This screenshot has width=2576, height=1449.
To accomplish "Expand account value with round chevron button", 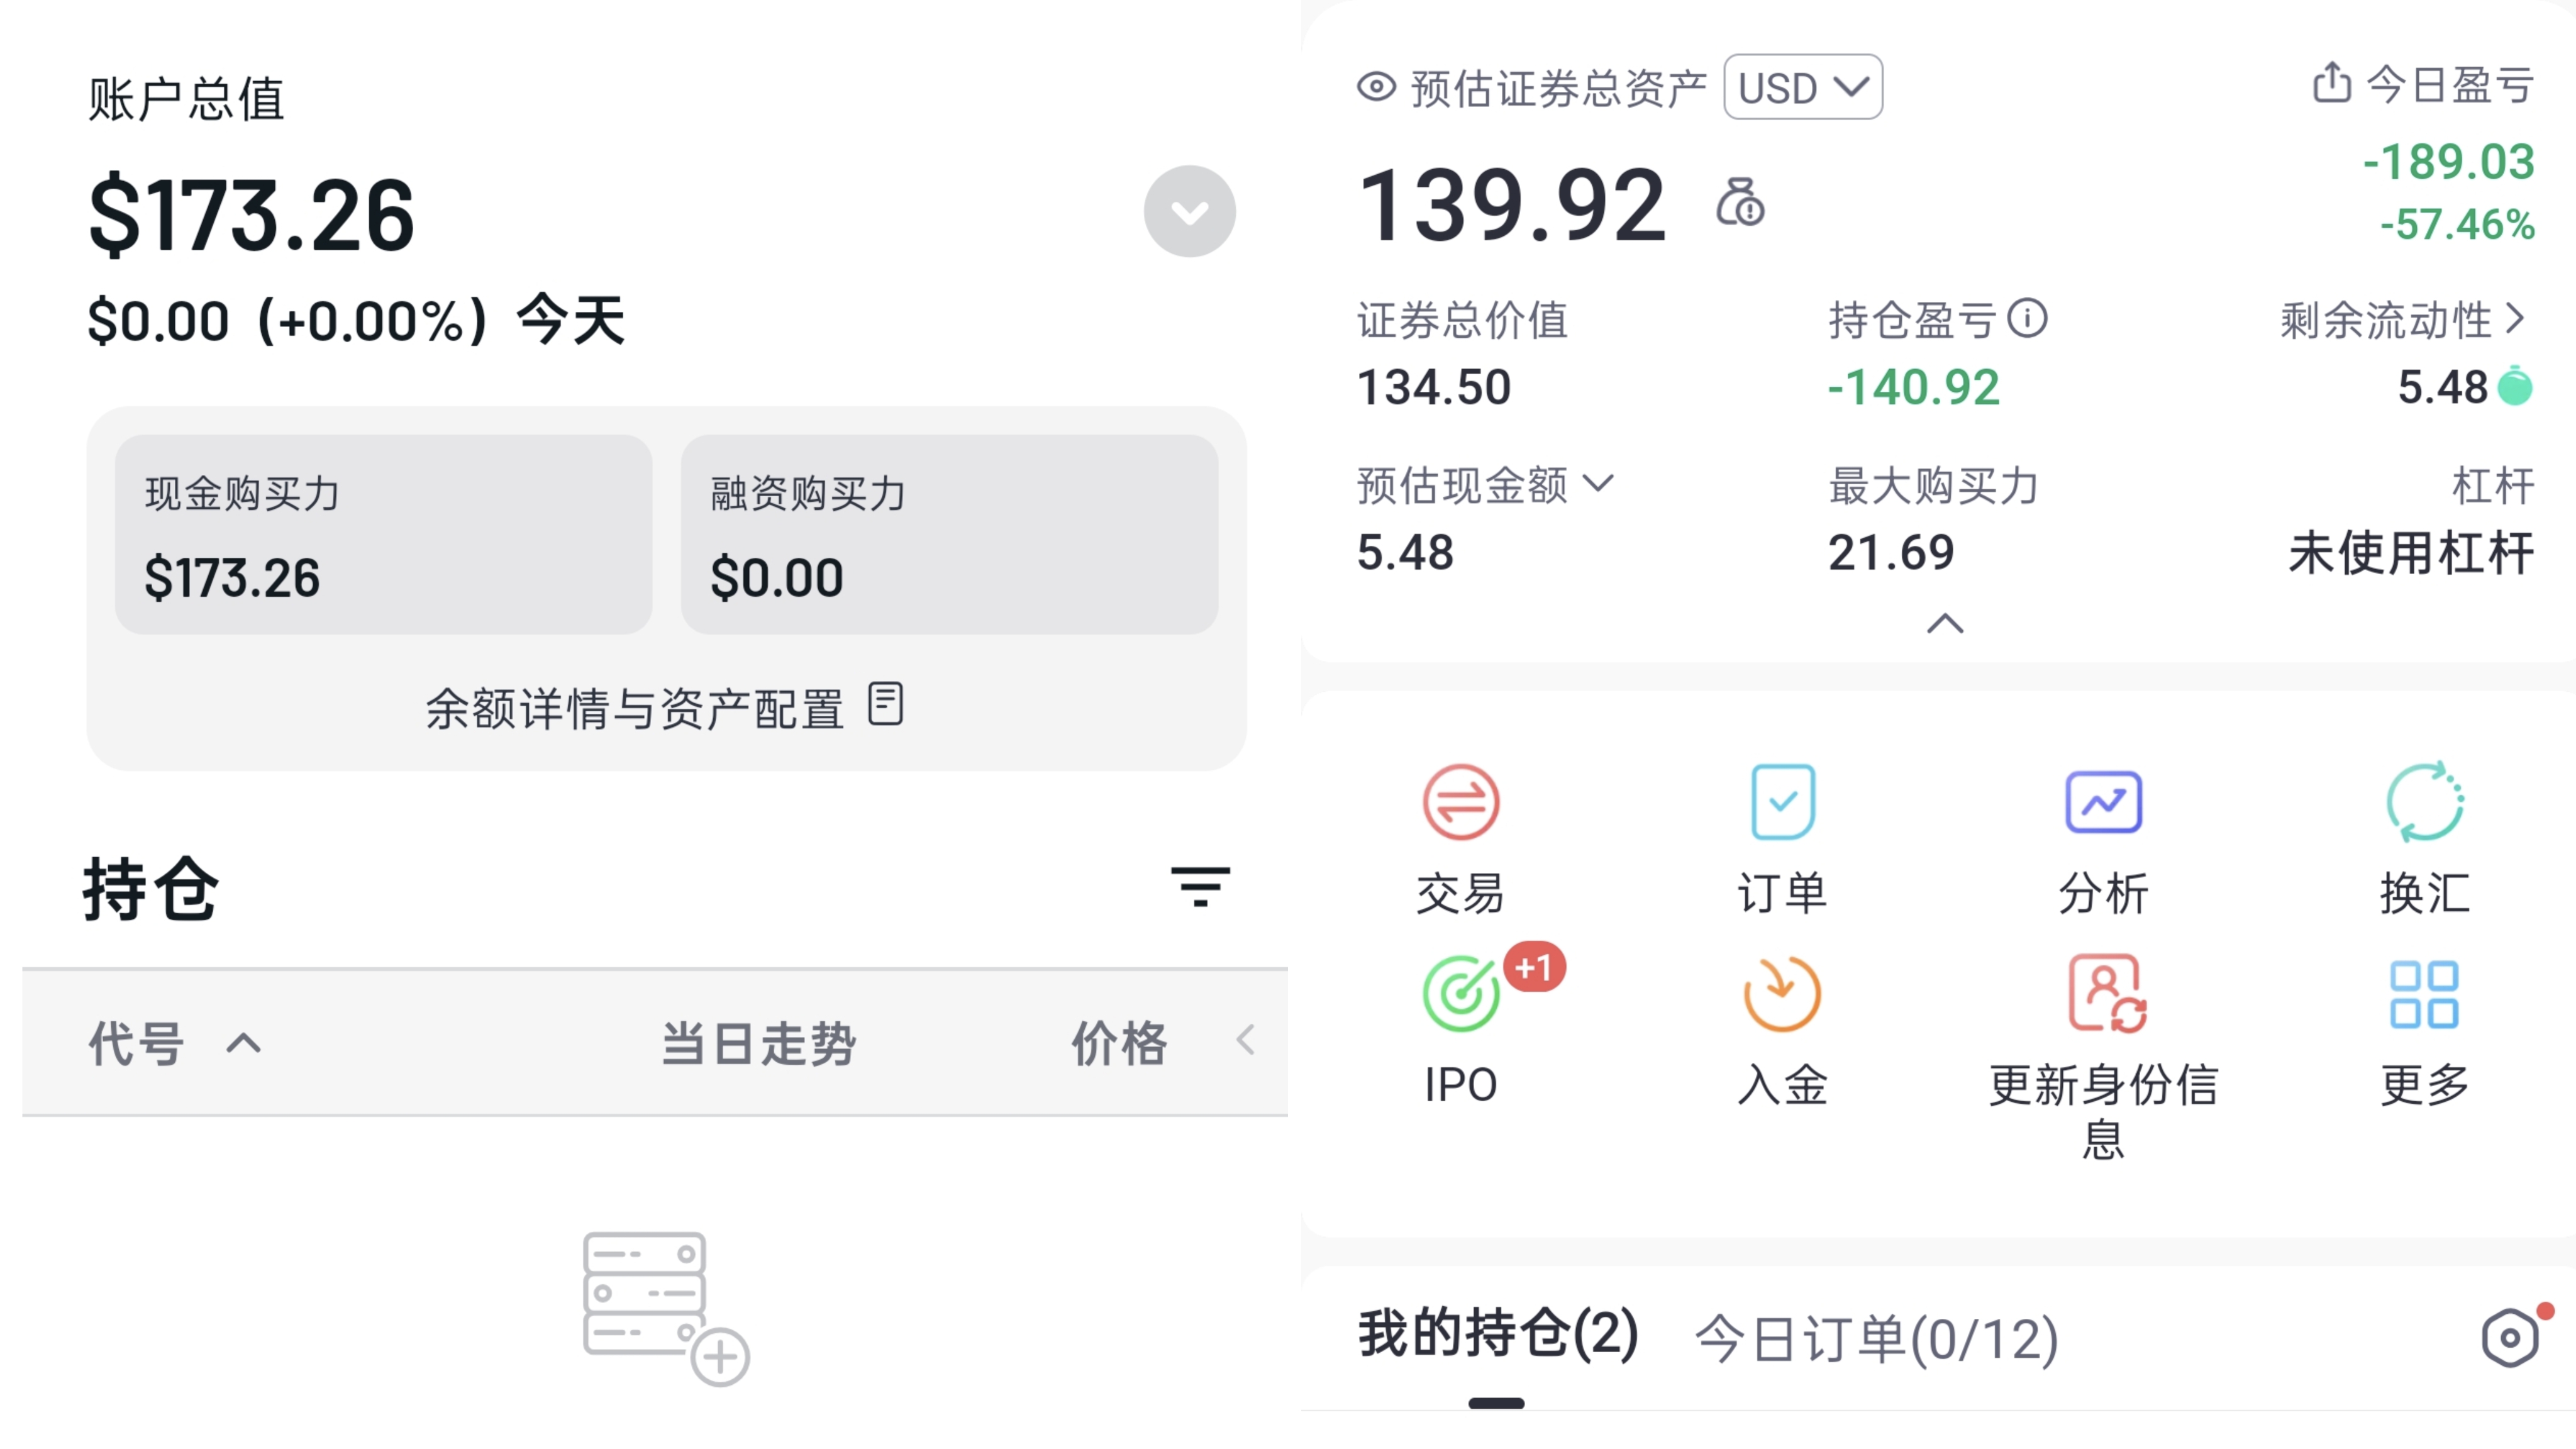I will [1189, 211].
